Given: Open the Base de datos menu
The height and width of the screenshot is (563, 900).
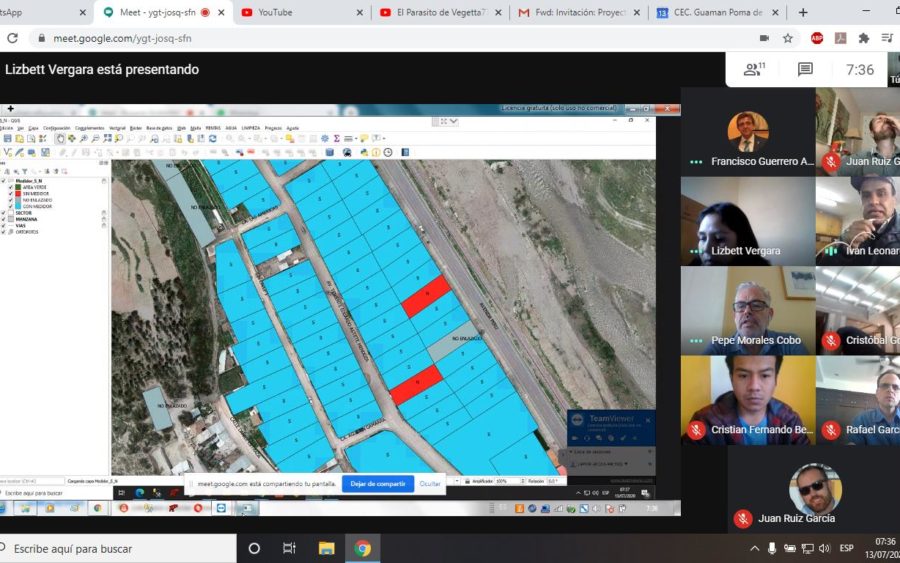Looking at the screenshot, I should point(159,128).
